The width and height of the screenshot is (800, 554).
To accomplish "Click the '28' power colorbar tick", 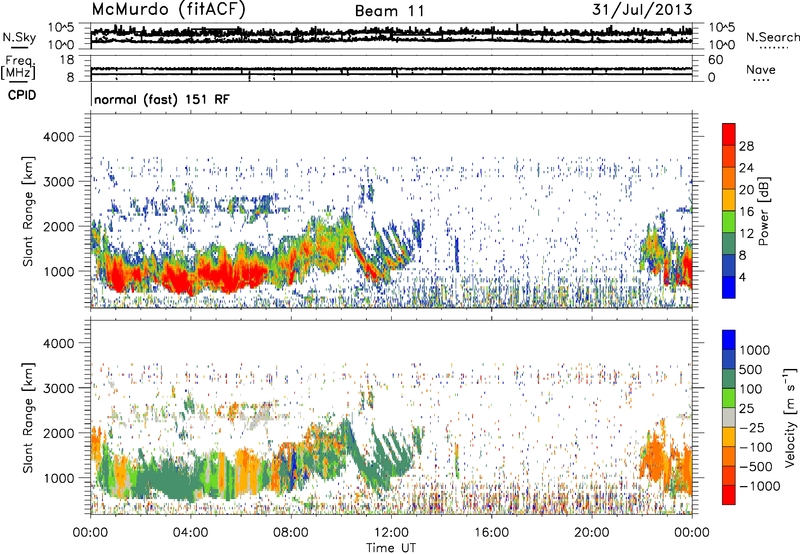I will 746,146.
